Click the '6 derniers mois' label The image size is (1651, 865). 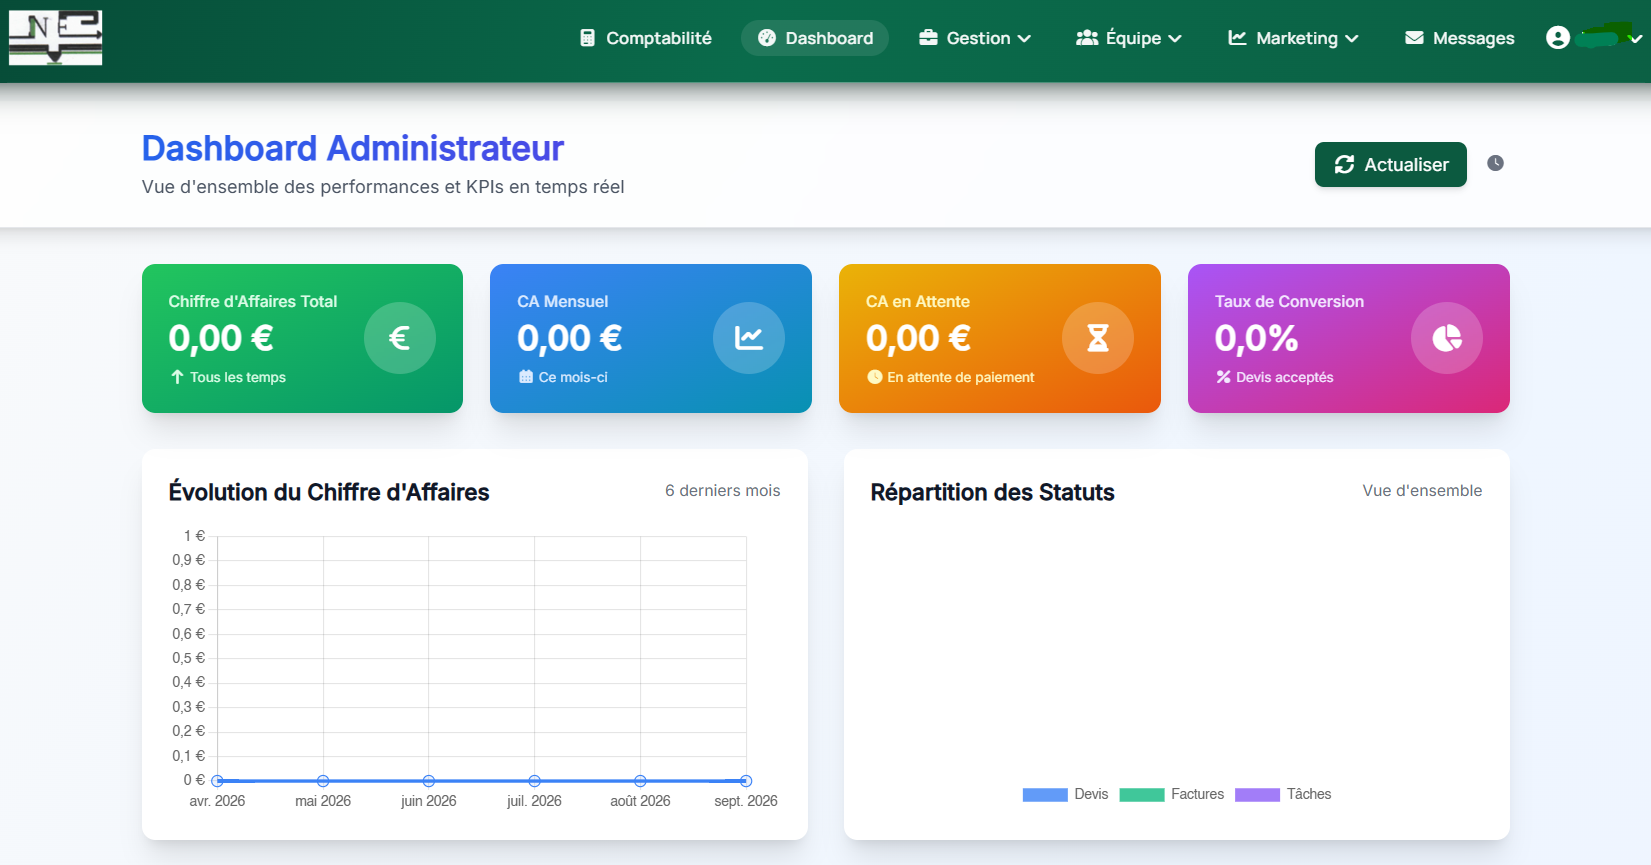click(x=723, y=491)
